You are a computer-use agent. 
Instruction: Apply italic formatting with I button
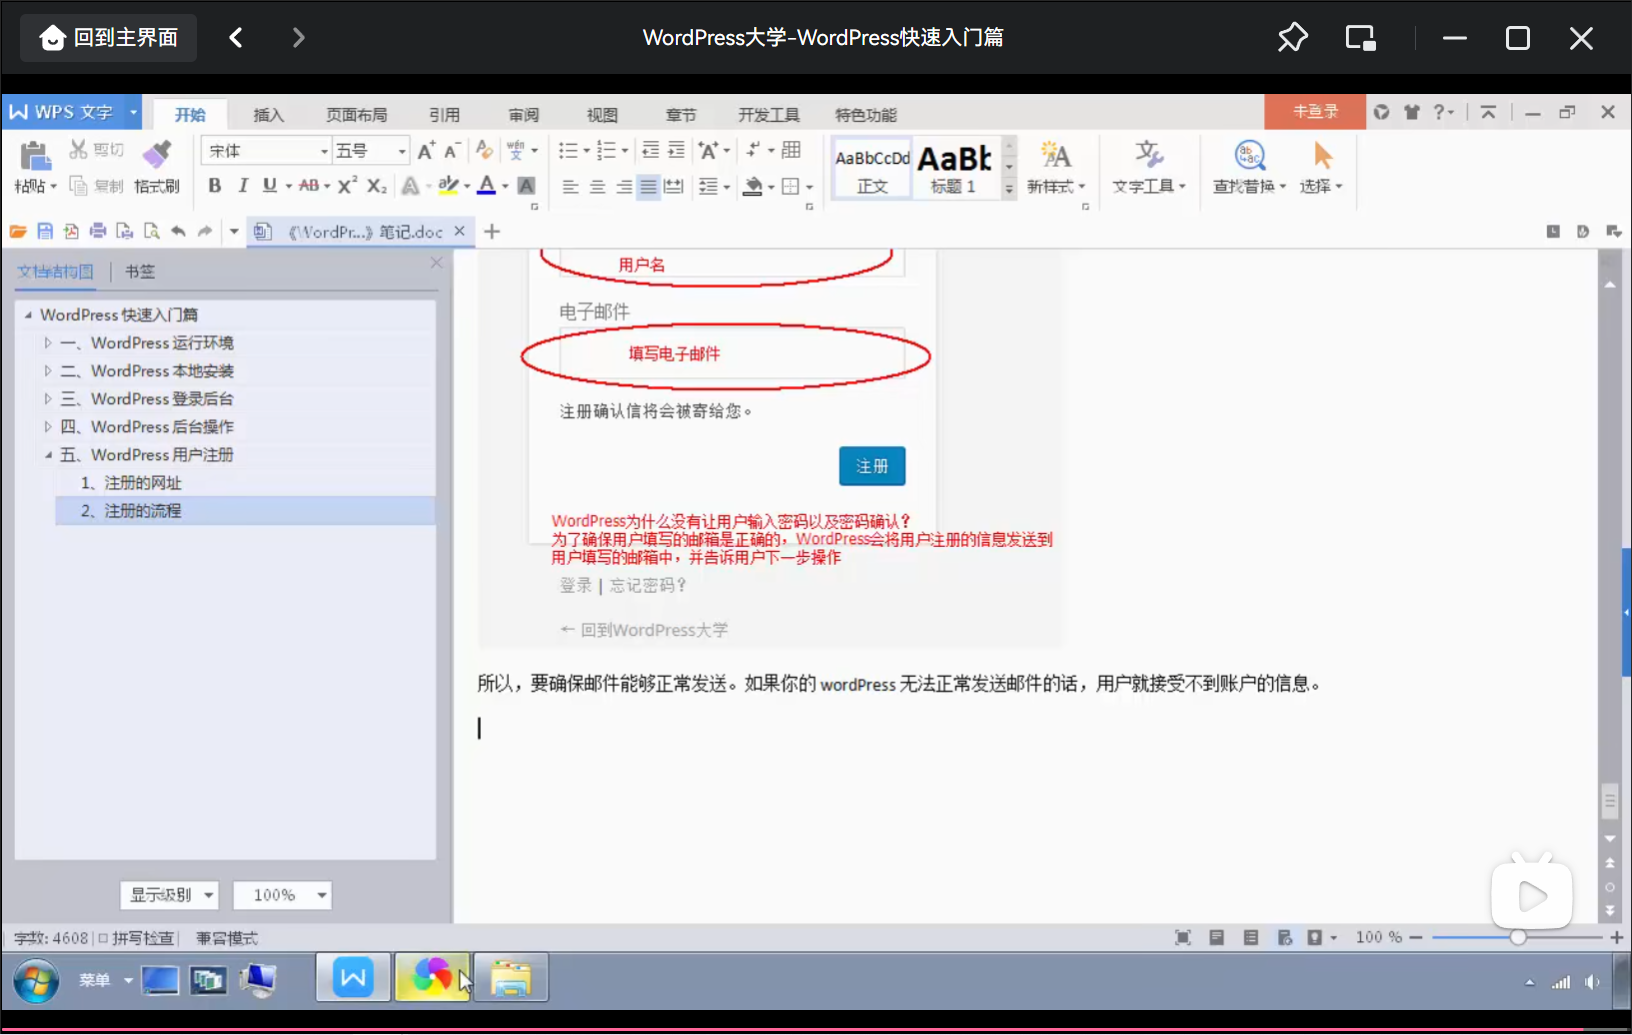click(x=243, y=186)
